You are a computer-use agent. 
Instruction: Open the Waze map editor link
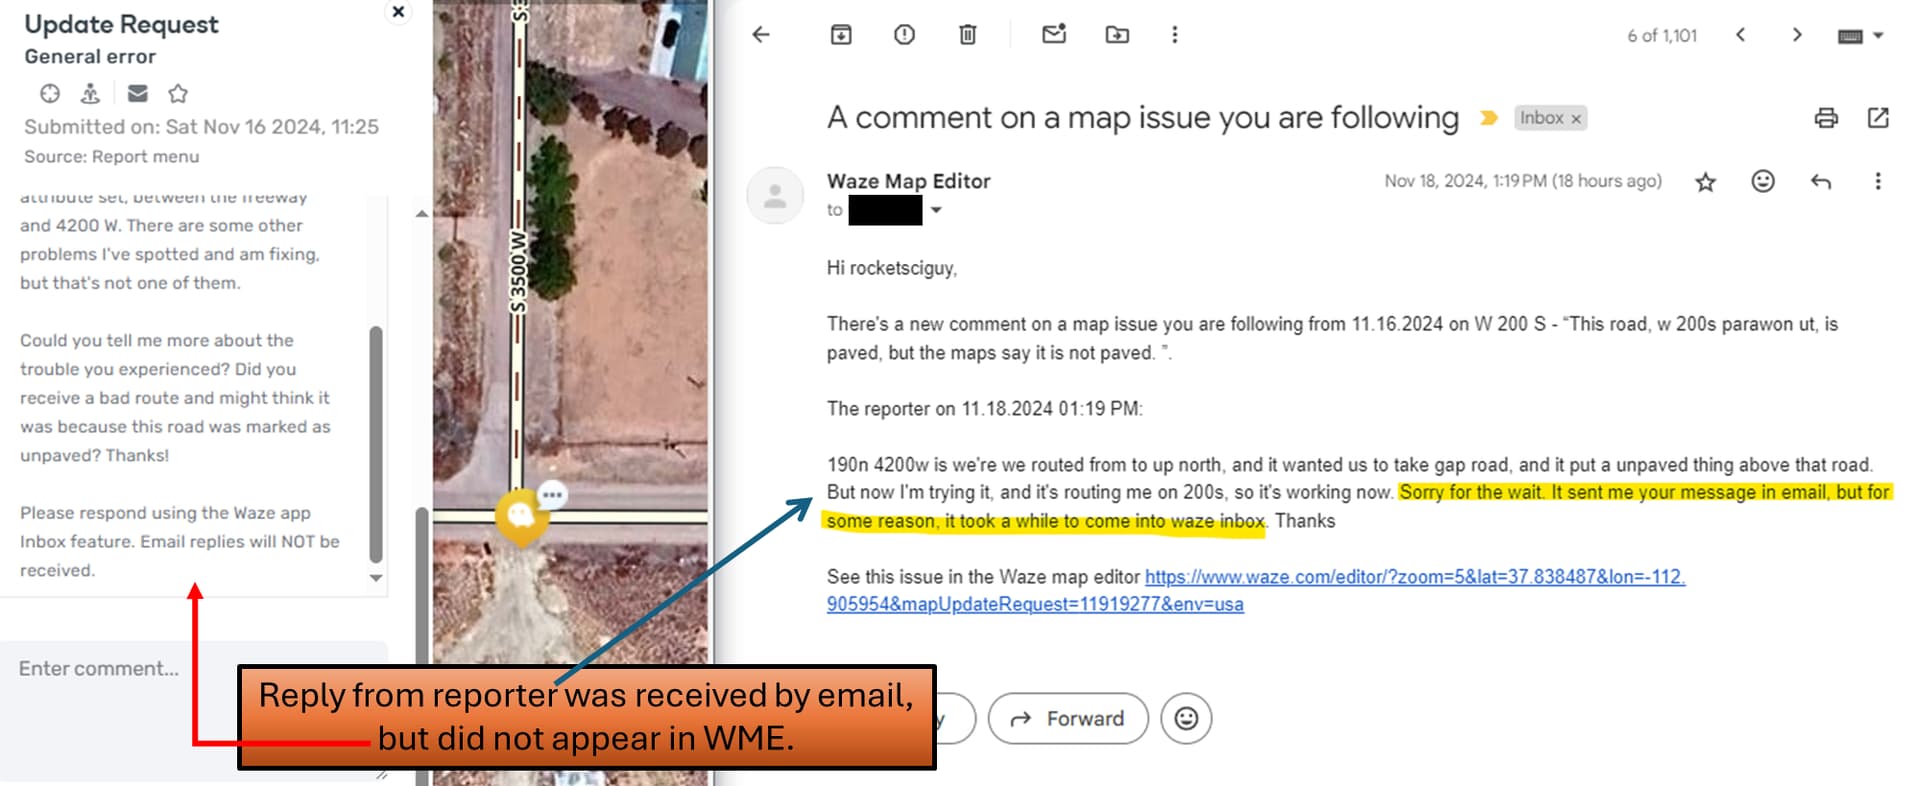pyautogui.click(x=1256, y=590)
